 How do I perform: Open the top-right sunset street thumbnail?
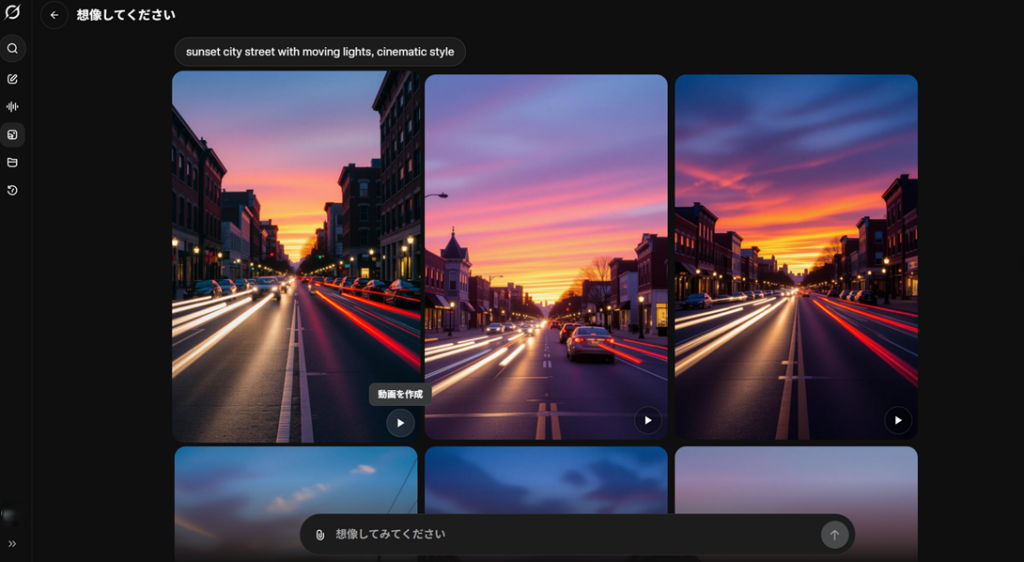point(796,250)
